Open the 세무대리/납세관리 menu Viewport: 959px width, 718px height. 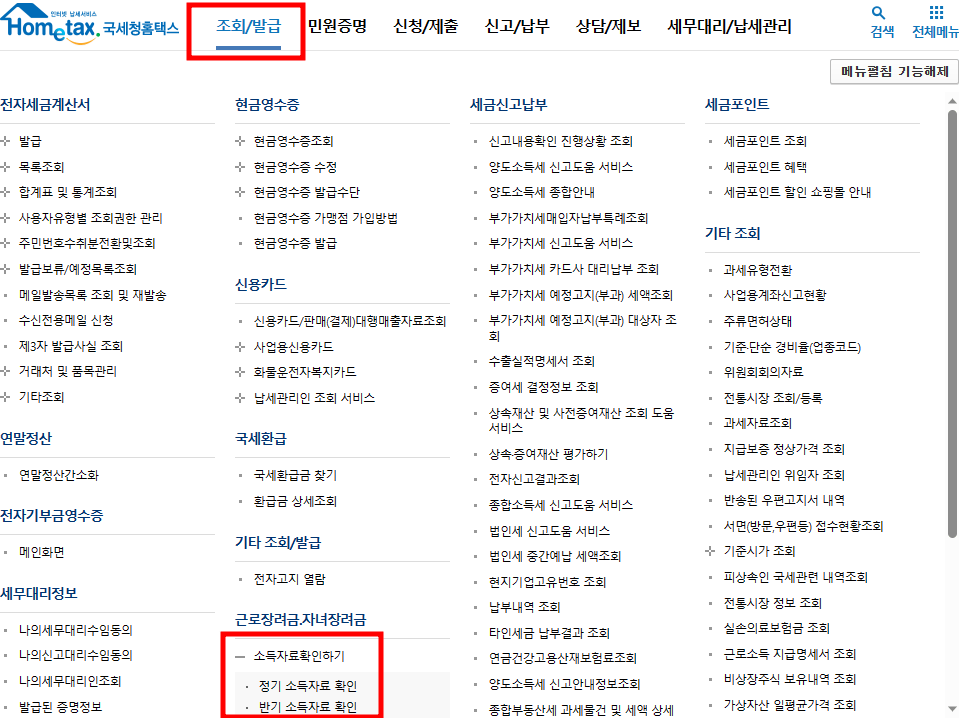click(729, 27)
